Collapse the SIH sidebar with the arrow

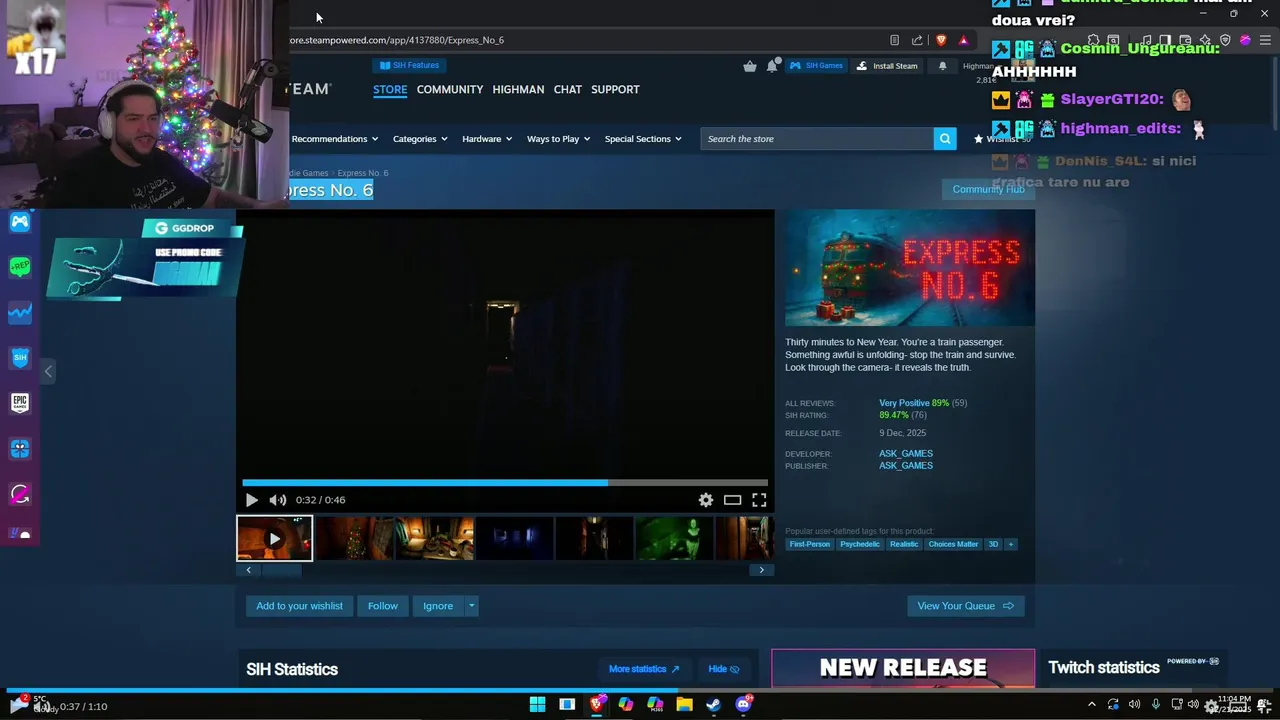(48, 371)
